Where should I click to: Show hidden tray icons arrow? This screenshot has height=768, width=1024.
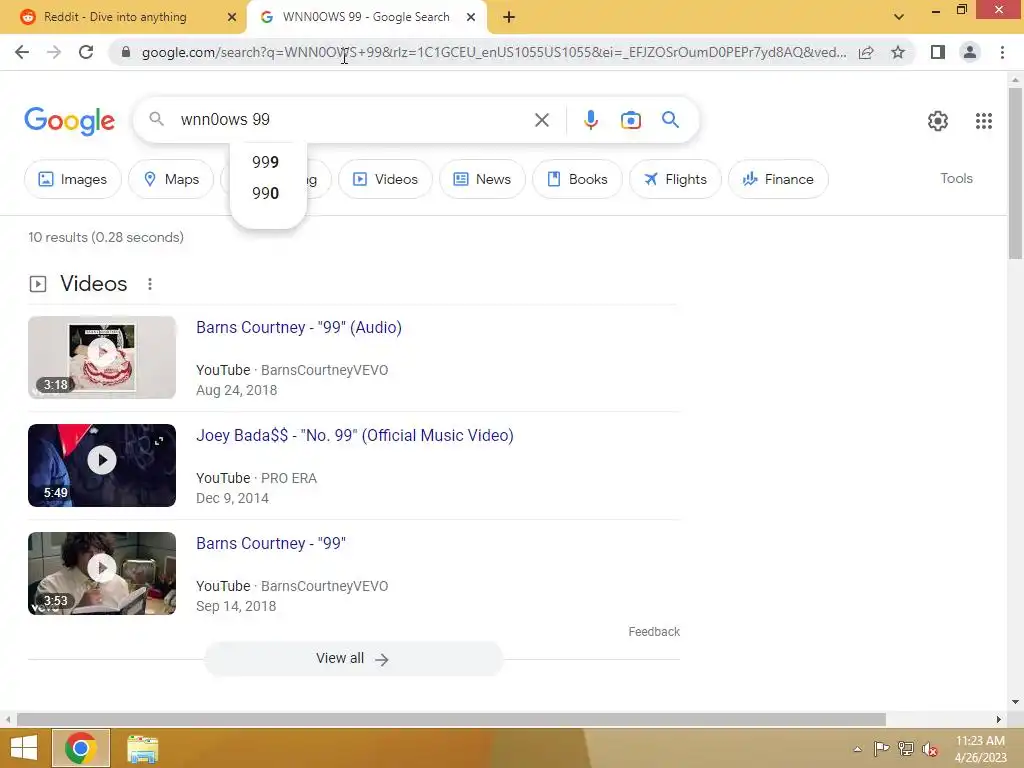pyautogui.click(x=857, y=749)
